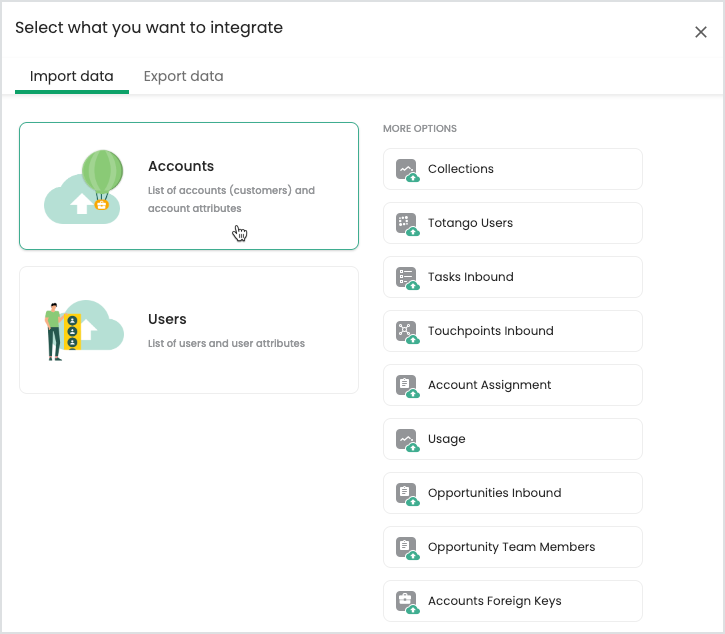Click the Touchpoints Inbound network icon

(407, 332)
